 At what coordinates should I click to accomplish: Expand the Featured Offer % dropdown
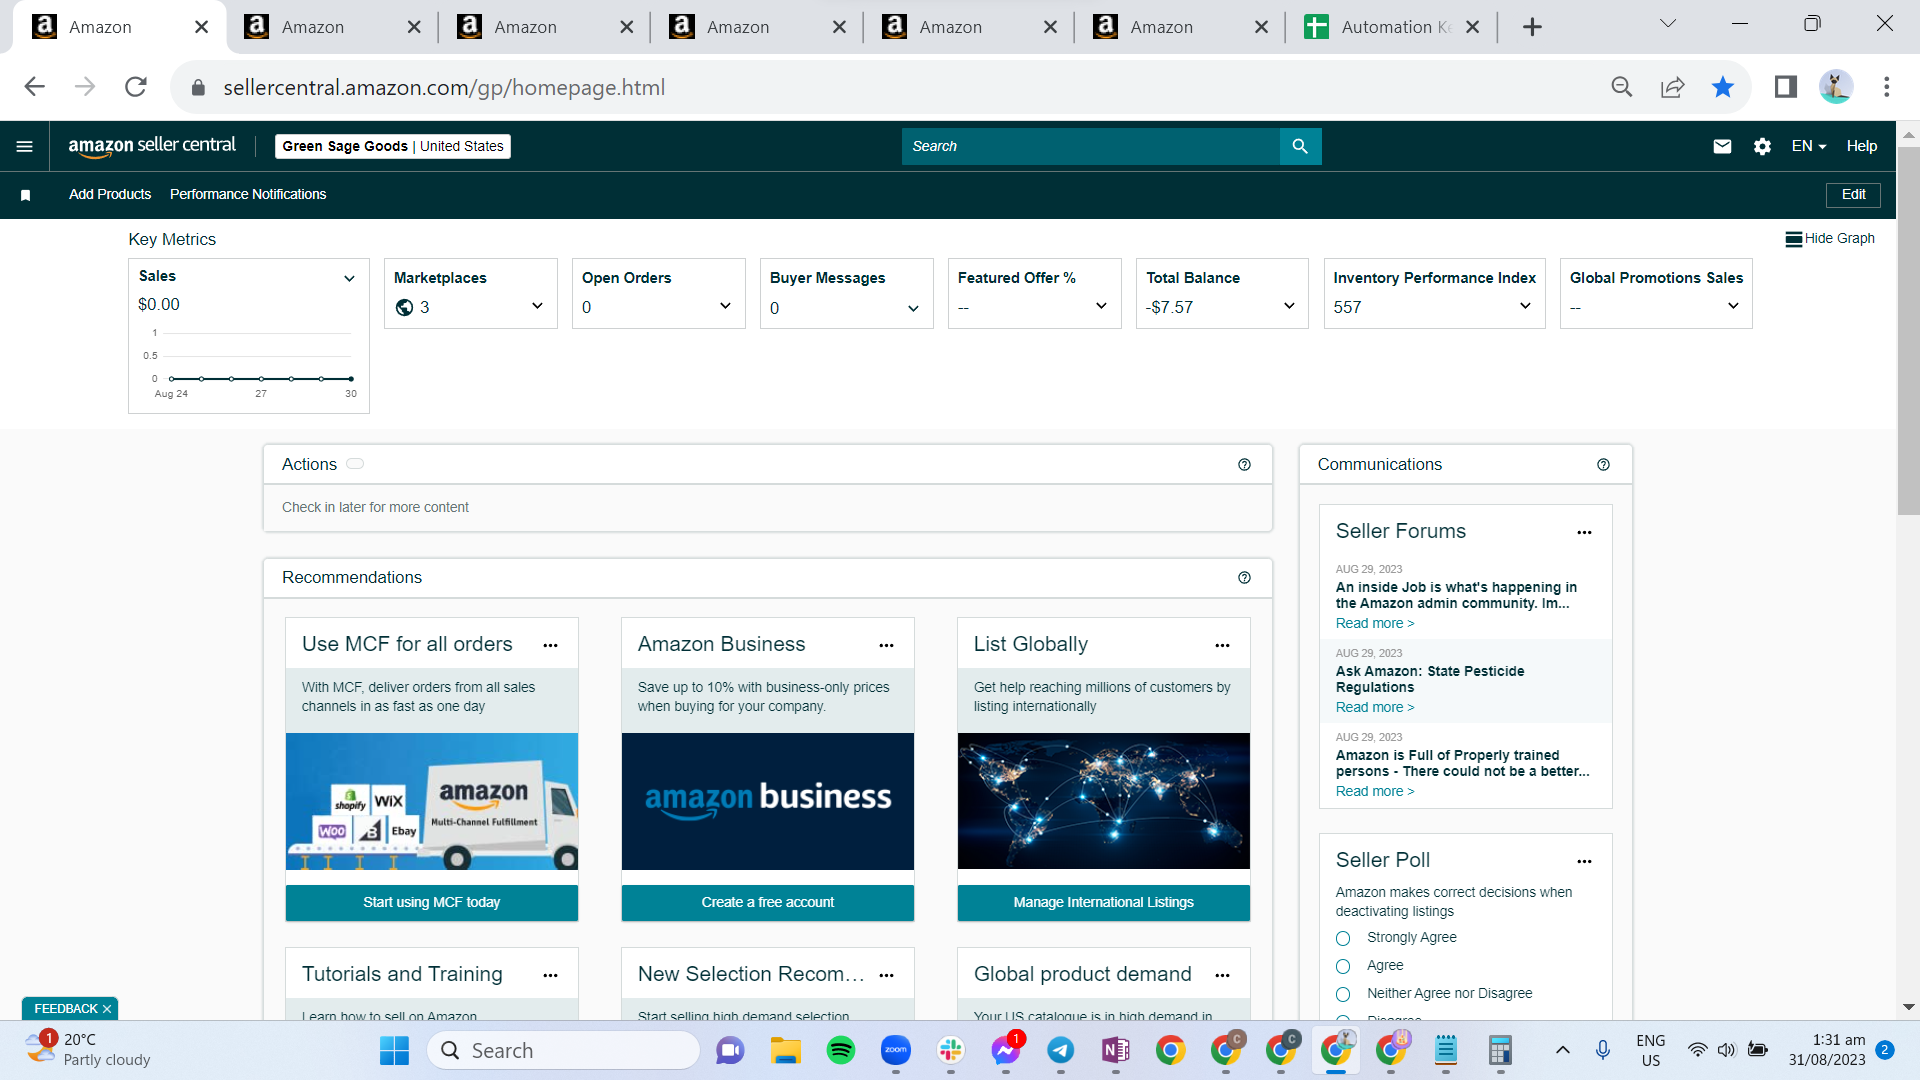point(1101,306)
